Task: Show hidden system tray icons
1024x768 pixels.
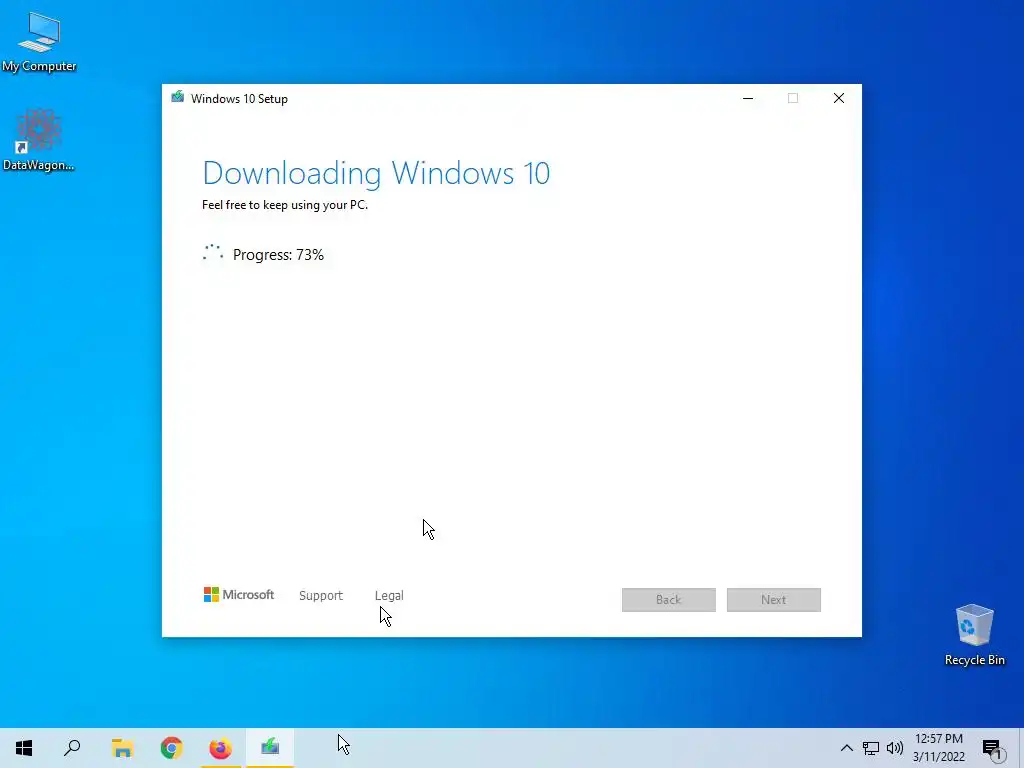Action: (x=846, y=748)
